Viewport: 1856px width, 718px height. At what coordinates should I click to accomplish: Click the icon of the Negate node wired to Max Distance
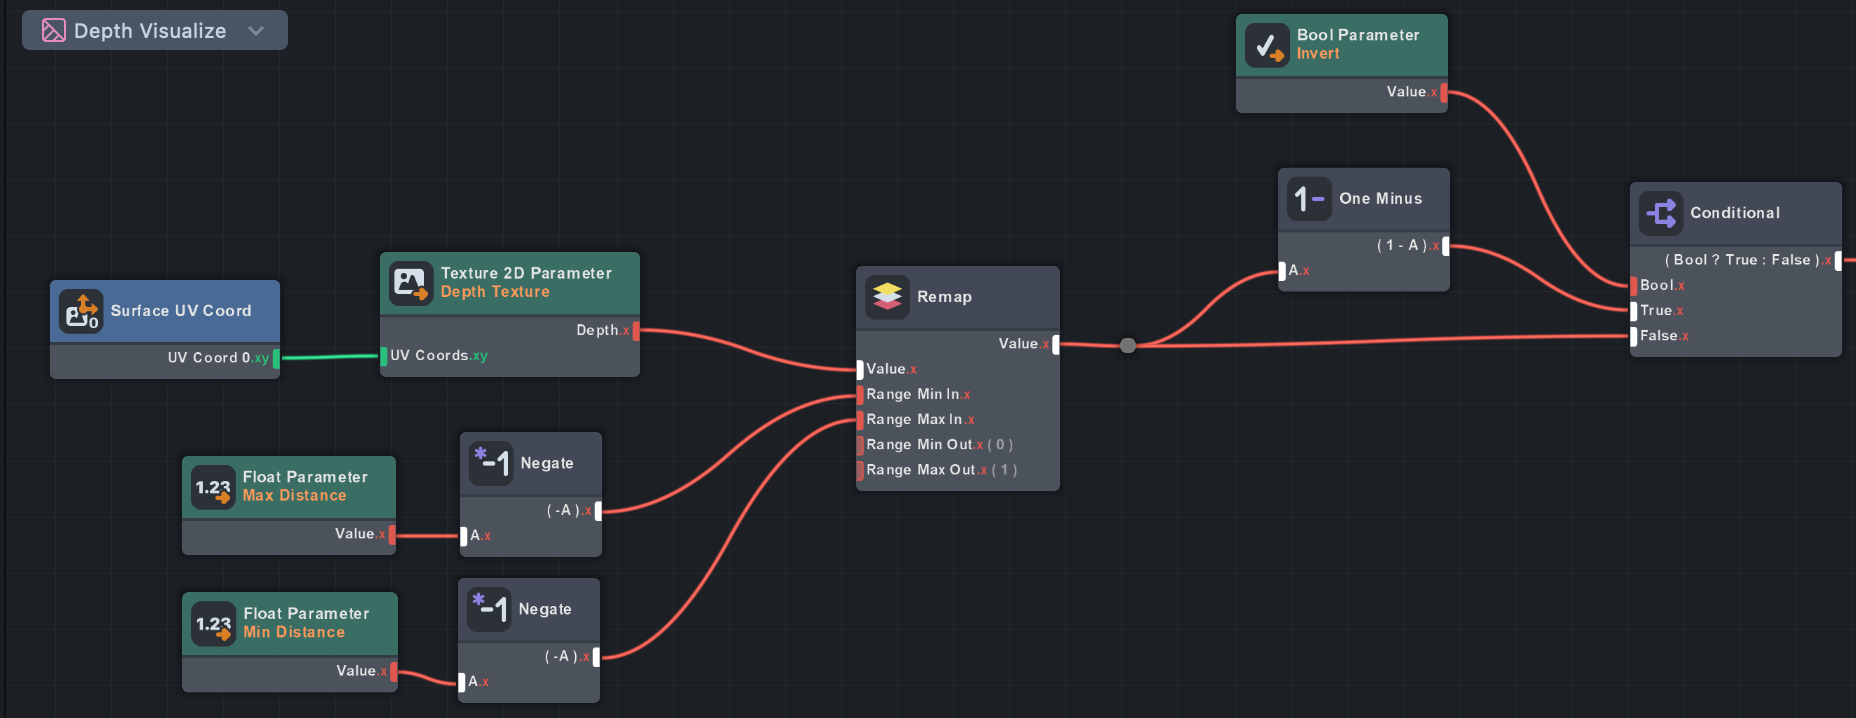(491, 463)
